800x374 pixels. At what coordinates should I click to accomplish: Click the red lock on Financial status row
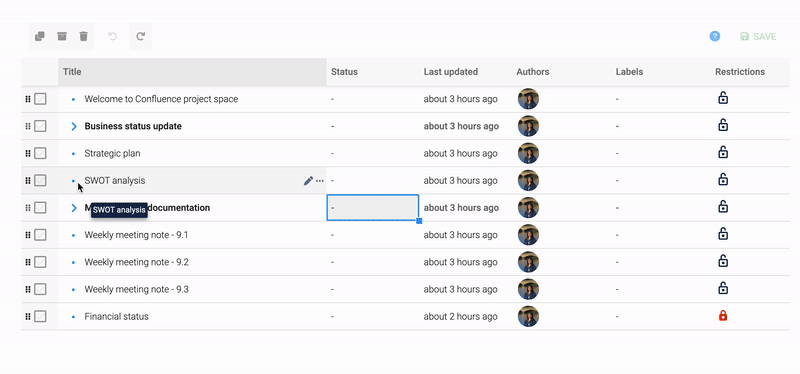[722, 316]
